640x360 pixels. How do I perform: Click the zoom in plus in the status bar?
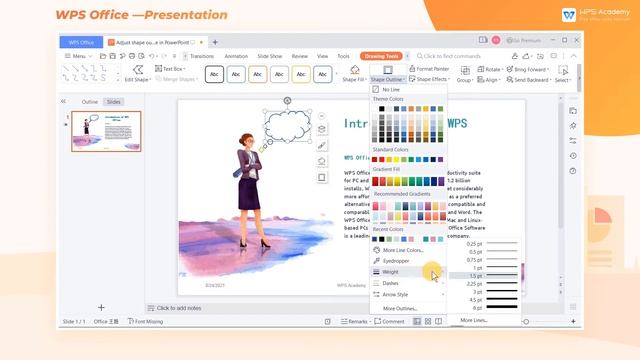pos(573,322)
